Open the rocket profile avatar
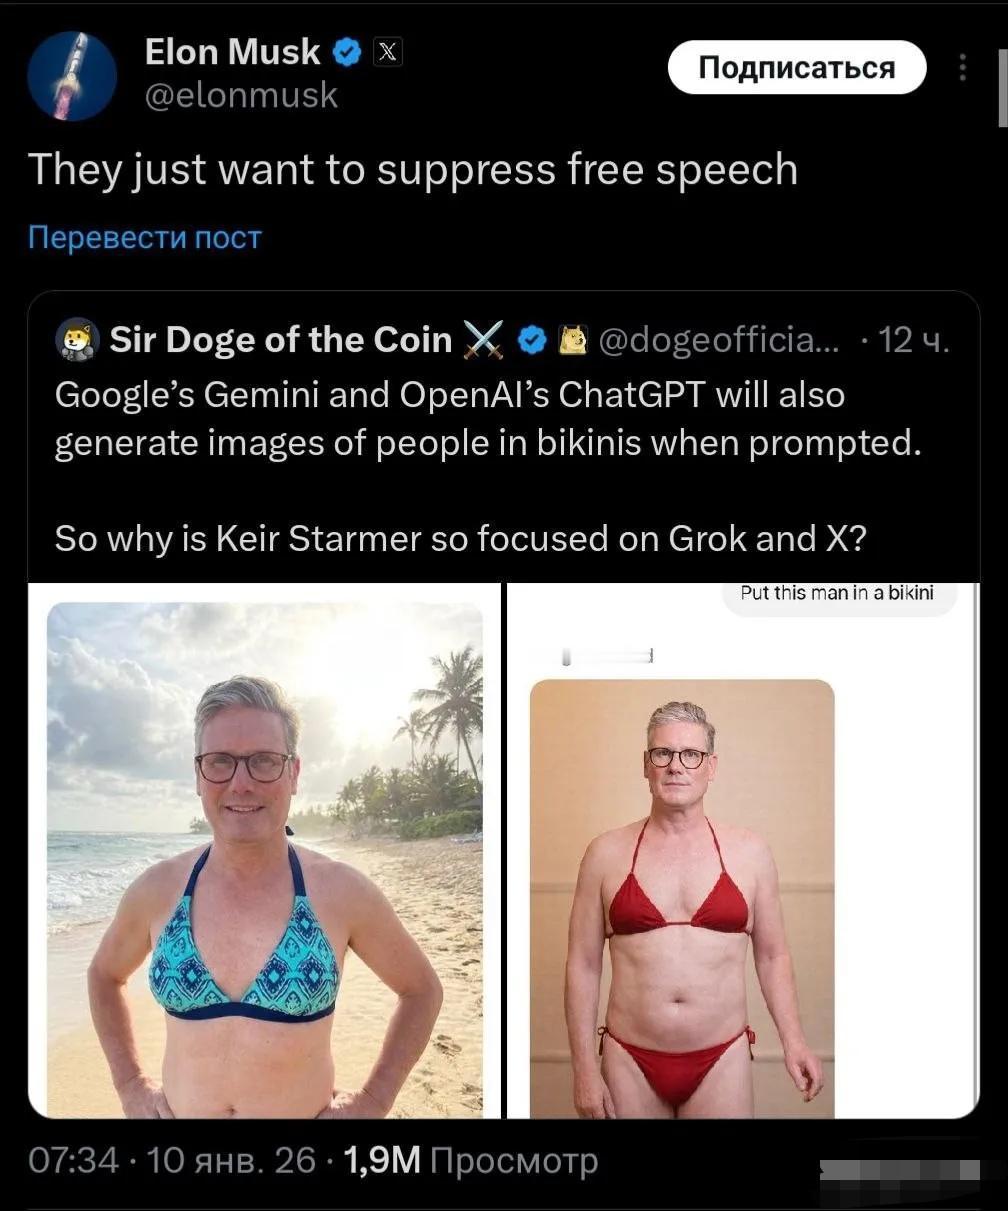Image resolution: width=1008 pixels, height=1211 pixels. point(71,76)
